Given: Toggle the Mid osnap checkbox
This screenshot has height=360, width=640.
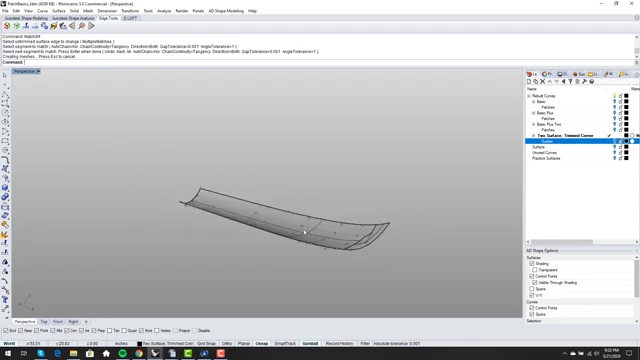Looking at the screenshot, I should [x=53, y=331].
